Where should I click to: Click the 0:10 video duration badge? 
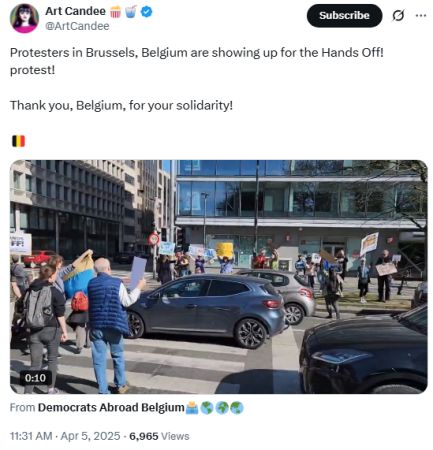[35, 378]
